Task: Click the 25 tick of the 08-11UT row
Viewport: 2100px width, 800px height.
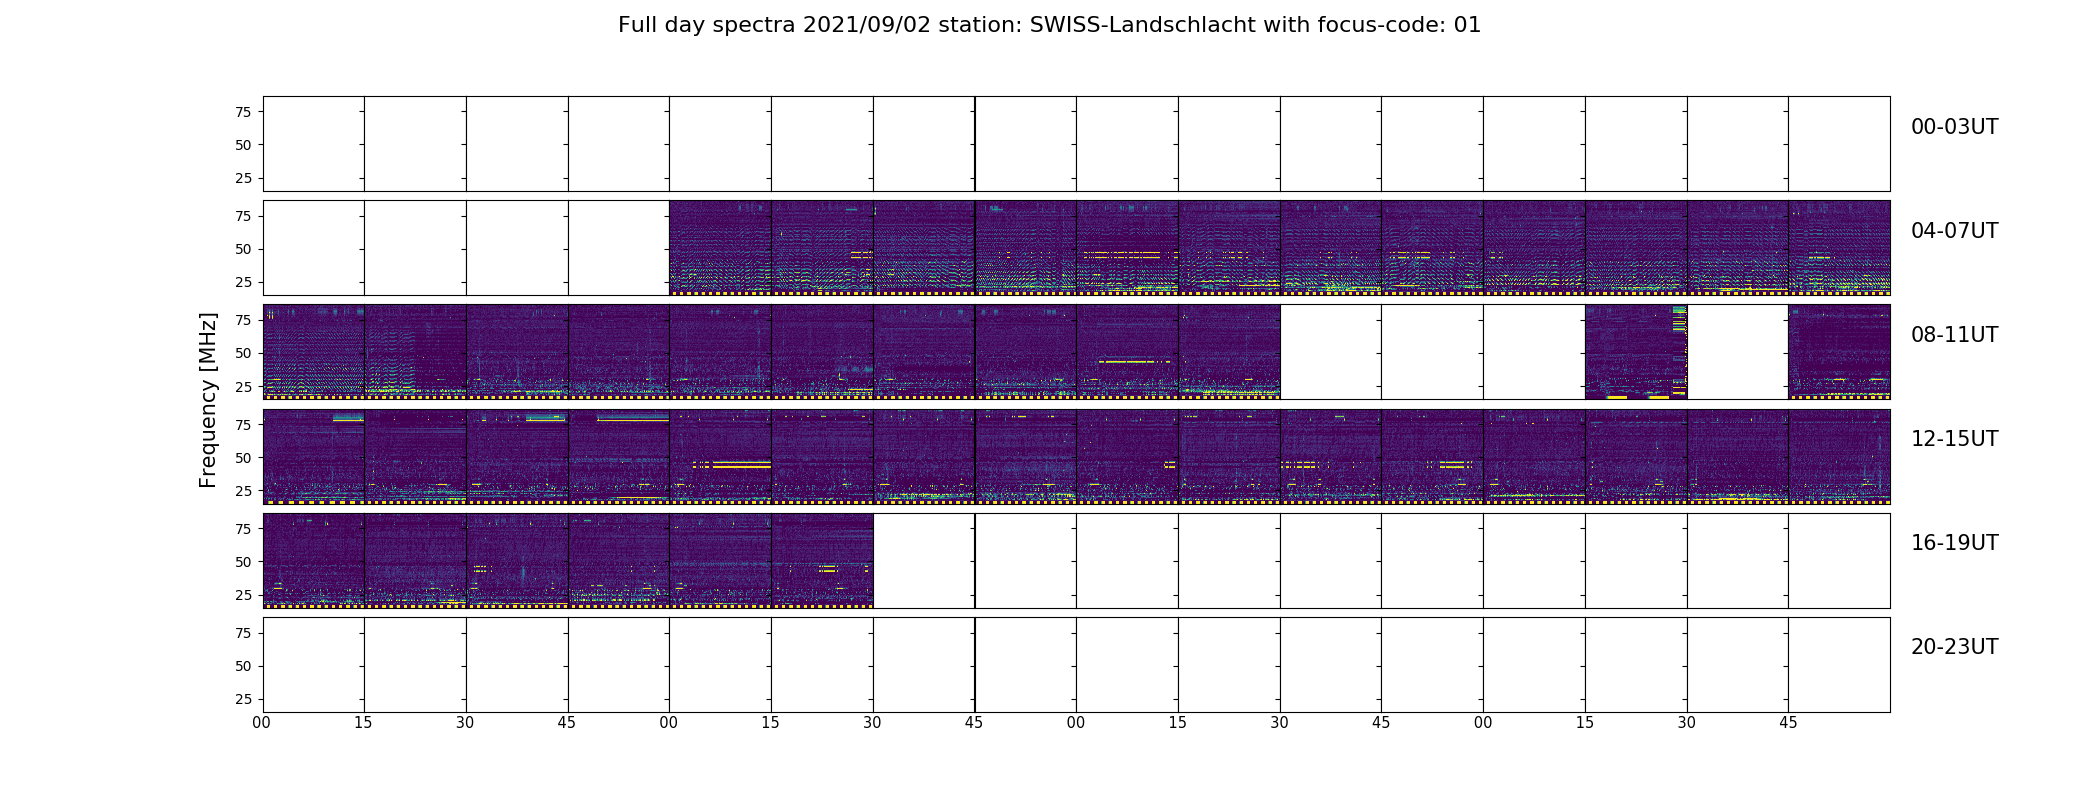Action: click(243, 386)
